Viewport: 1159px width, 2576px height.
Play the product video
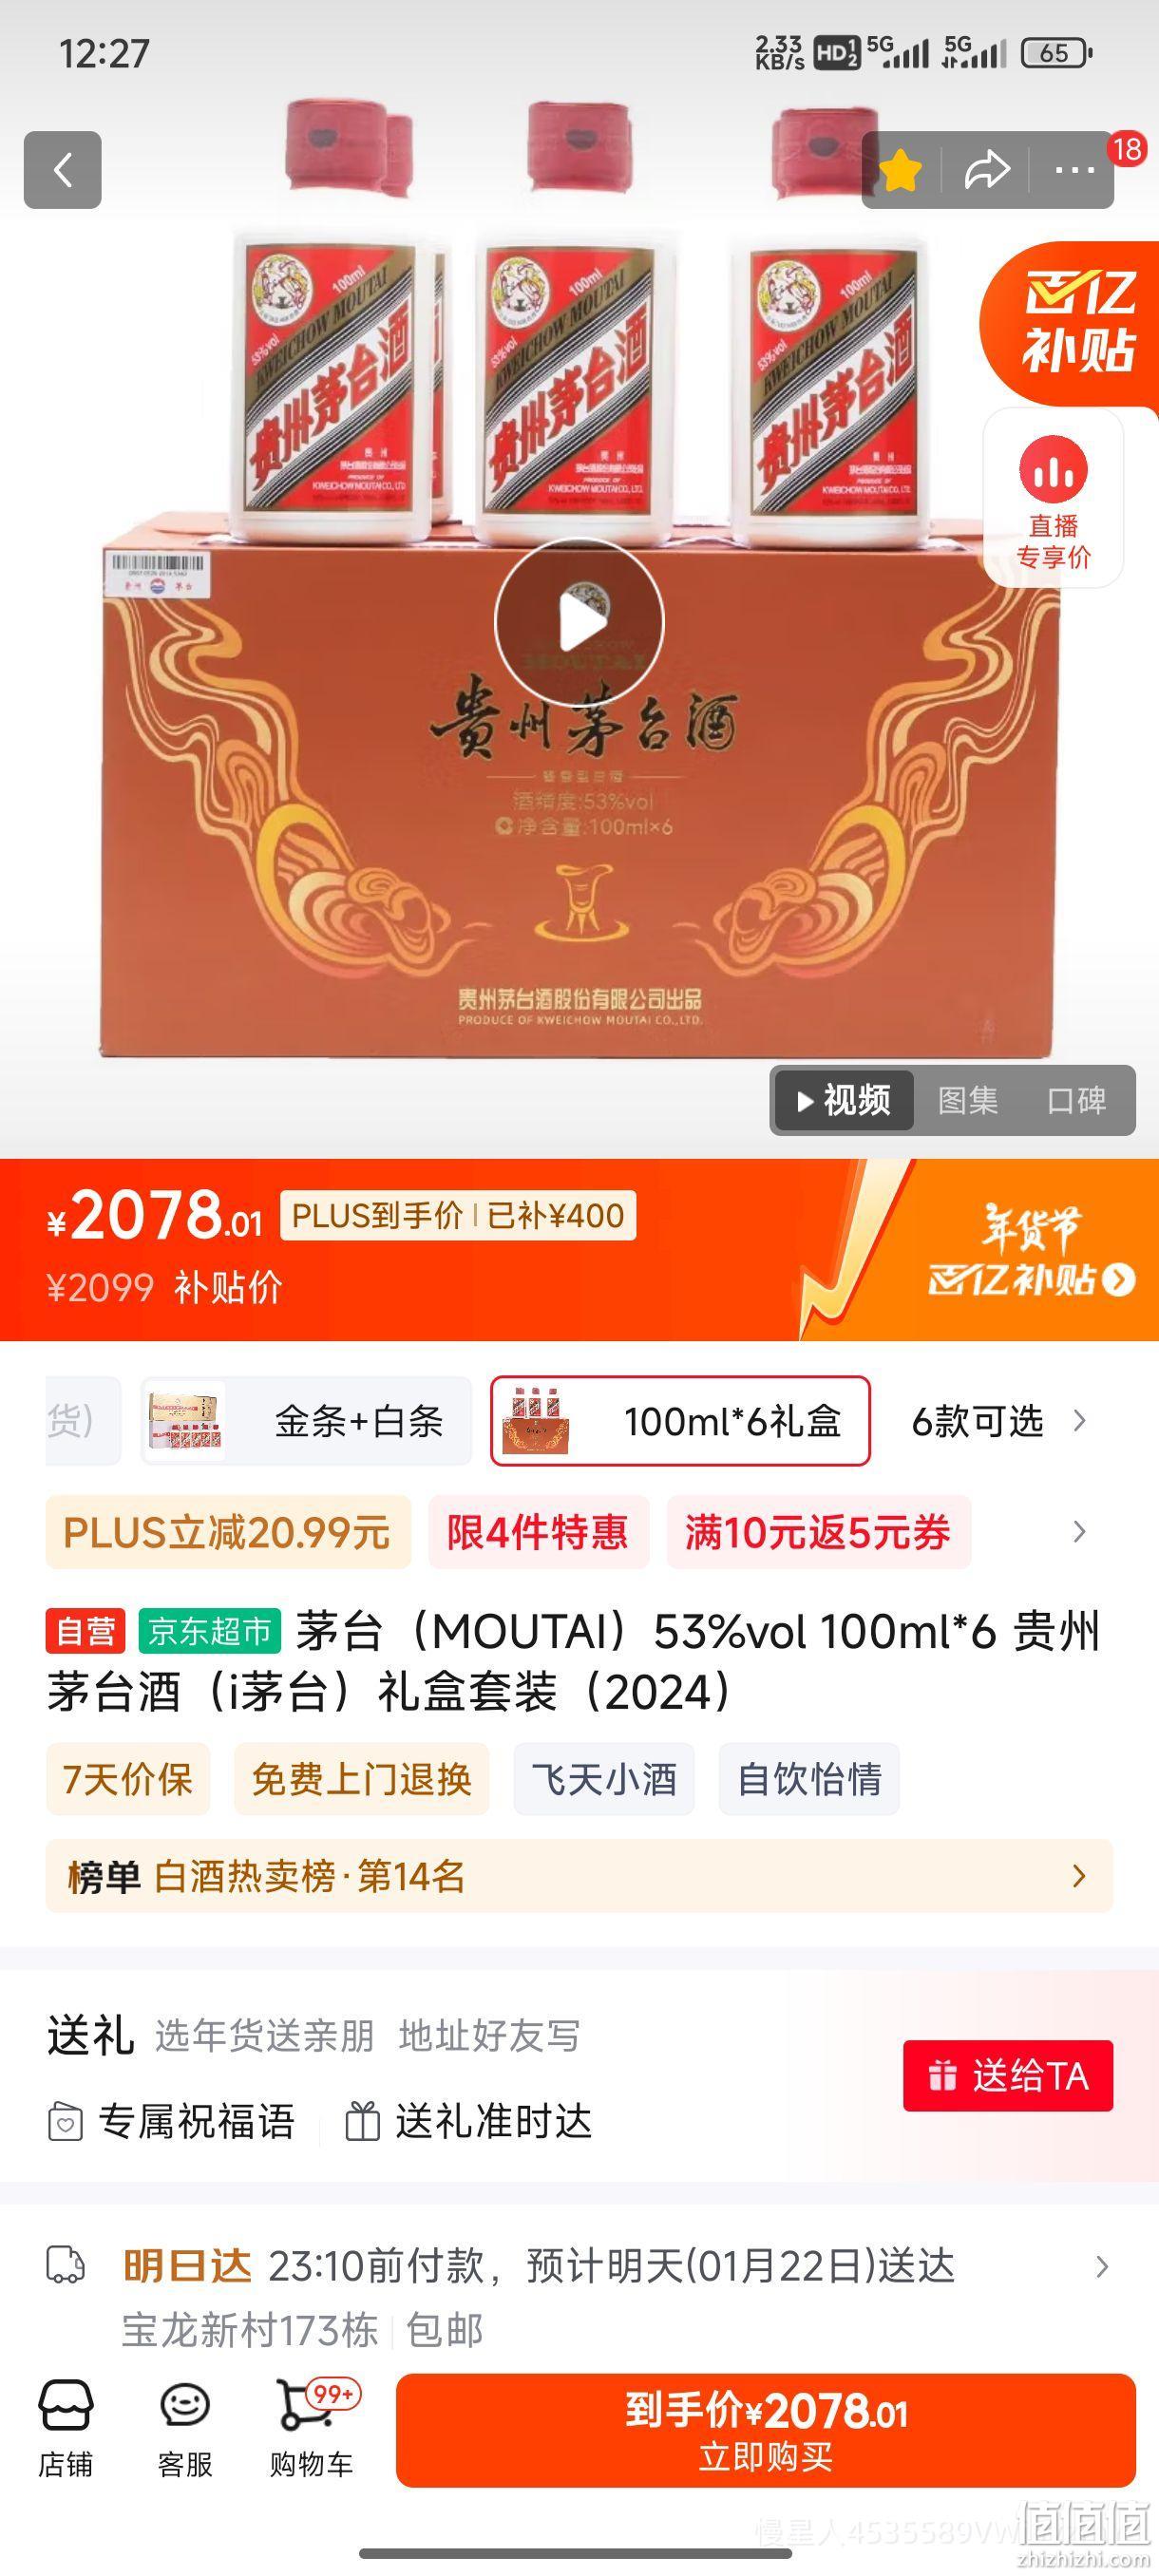pyautogui.click(x=579, y=622)
